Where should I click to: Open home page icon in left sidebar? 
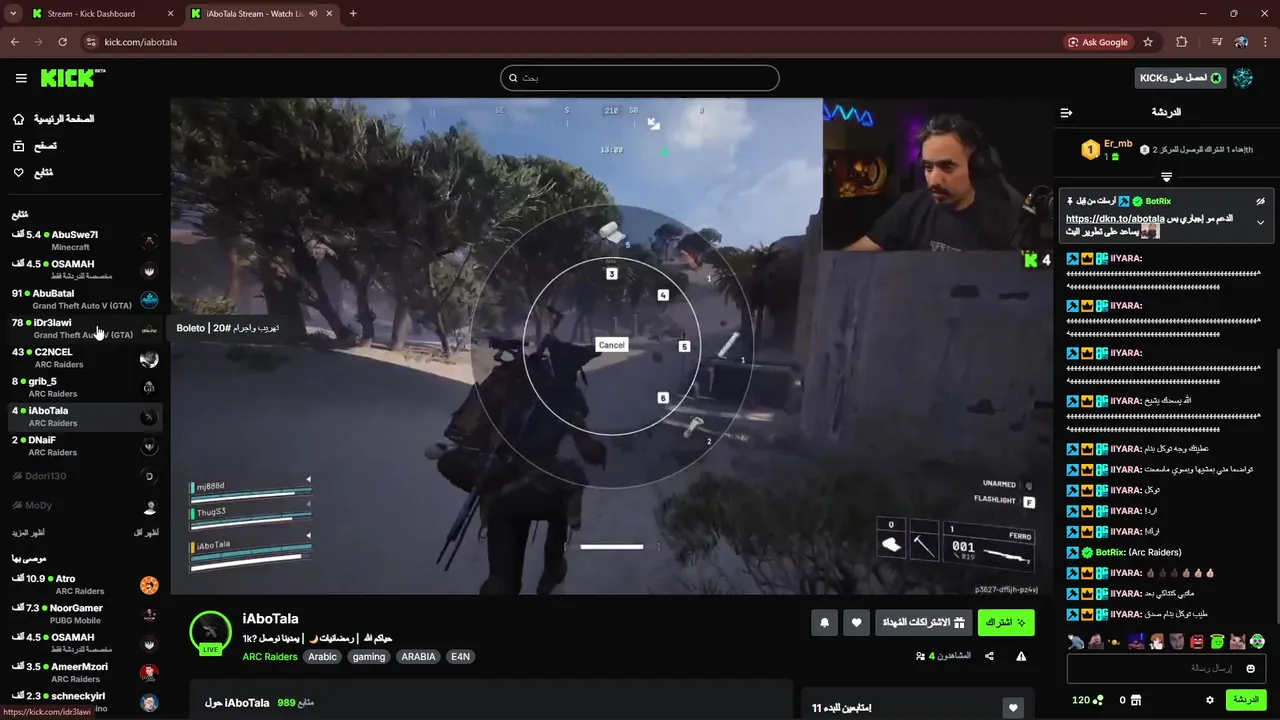click(19, 119)
